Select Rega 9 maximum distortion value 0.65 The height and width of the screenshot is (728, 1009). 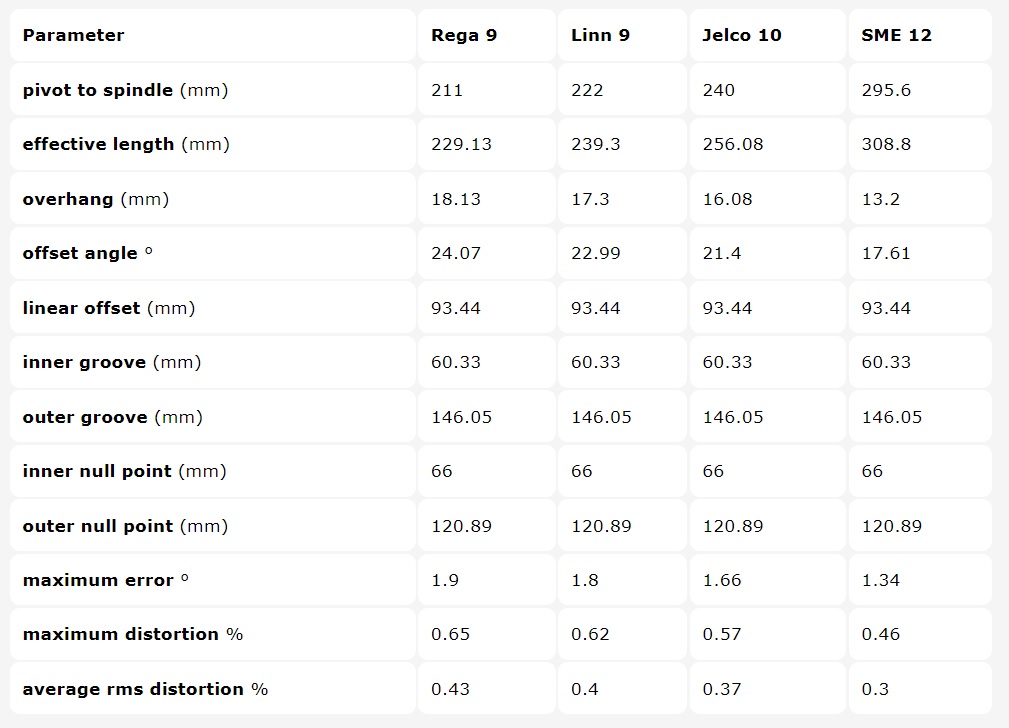pos(450,634)
